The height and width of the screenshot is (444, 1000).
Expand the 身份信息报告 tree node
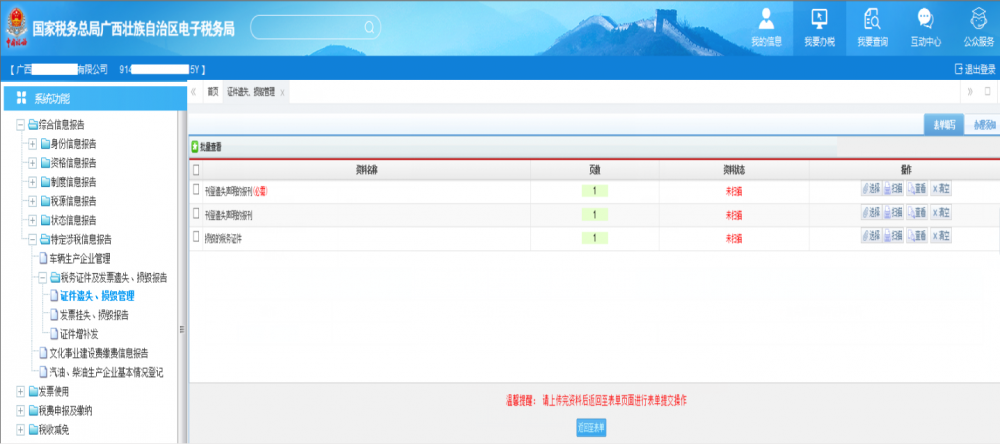(x=32, y=144)
